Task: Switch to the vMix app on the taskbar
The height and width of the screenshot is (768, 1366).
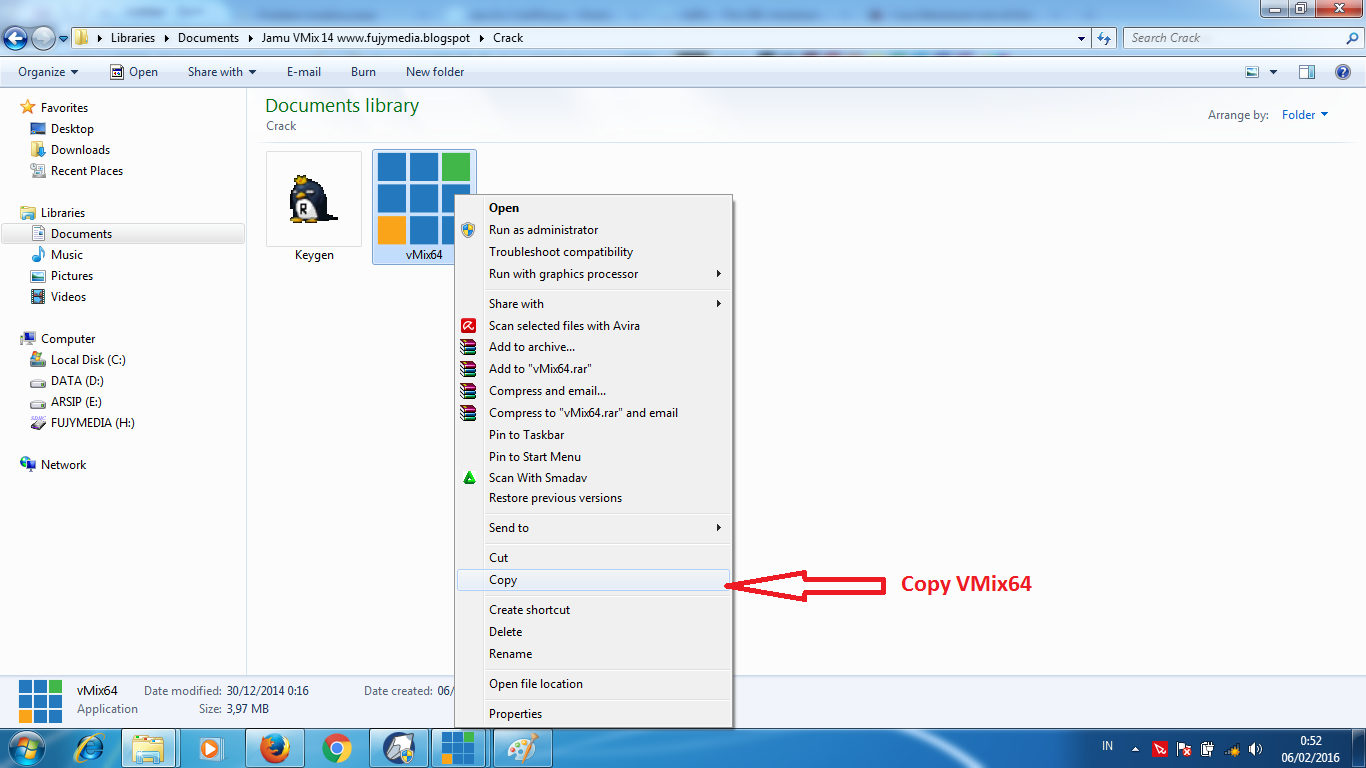Action: click(459, 747)
